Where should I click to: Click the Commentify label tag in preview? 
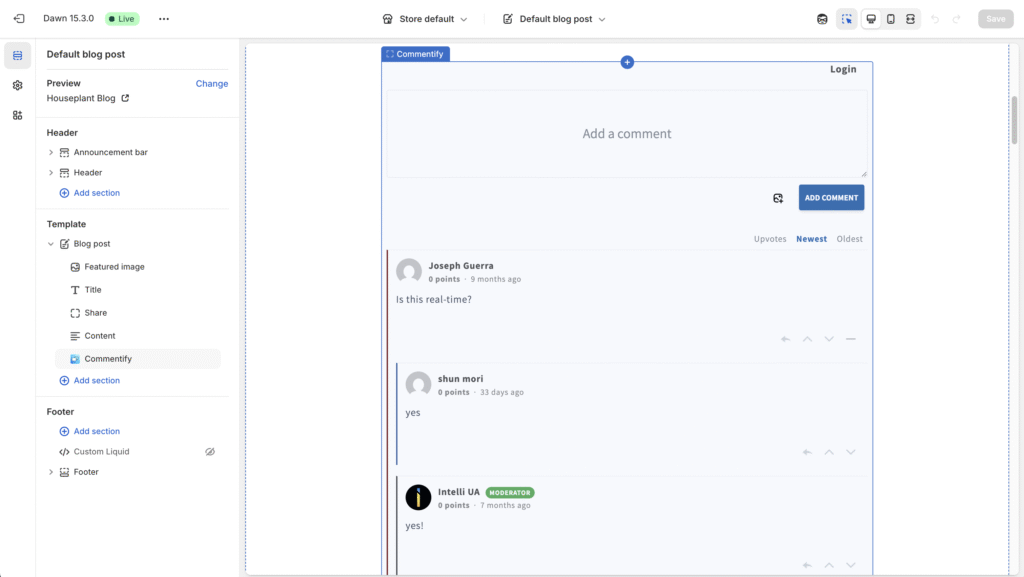(x=415, y=54)
